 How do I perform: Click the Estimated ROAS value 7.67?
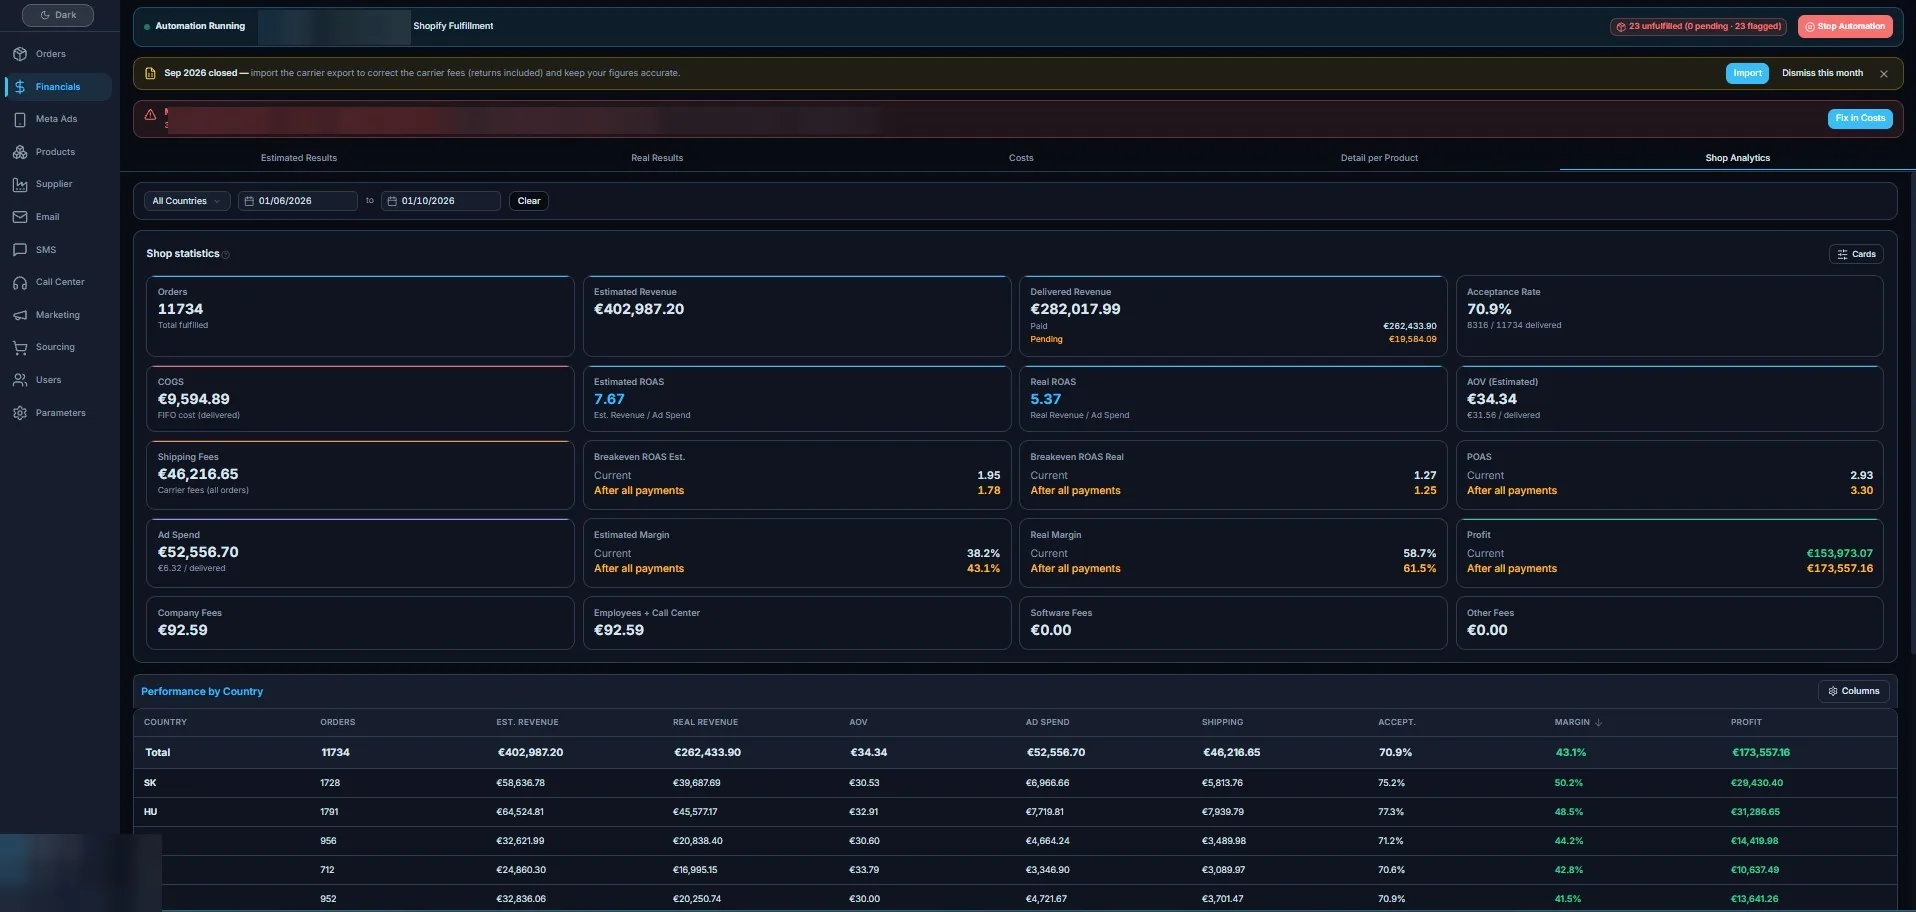pyautogui.click(x=609, y=399)
